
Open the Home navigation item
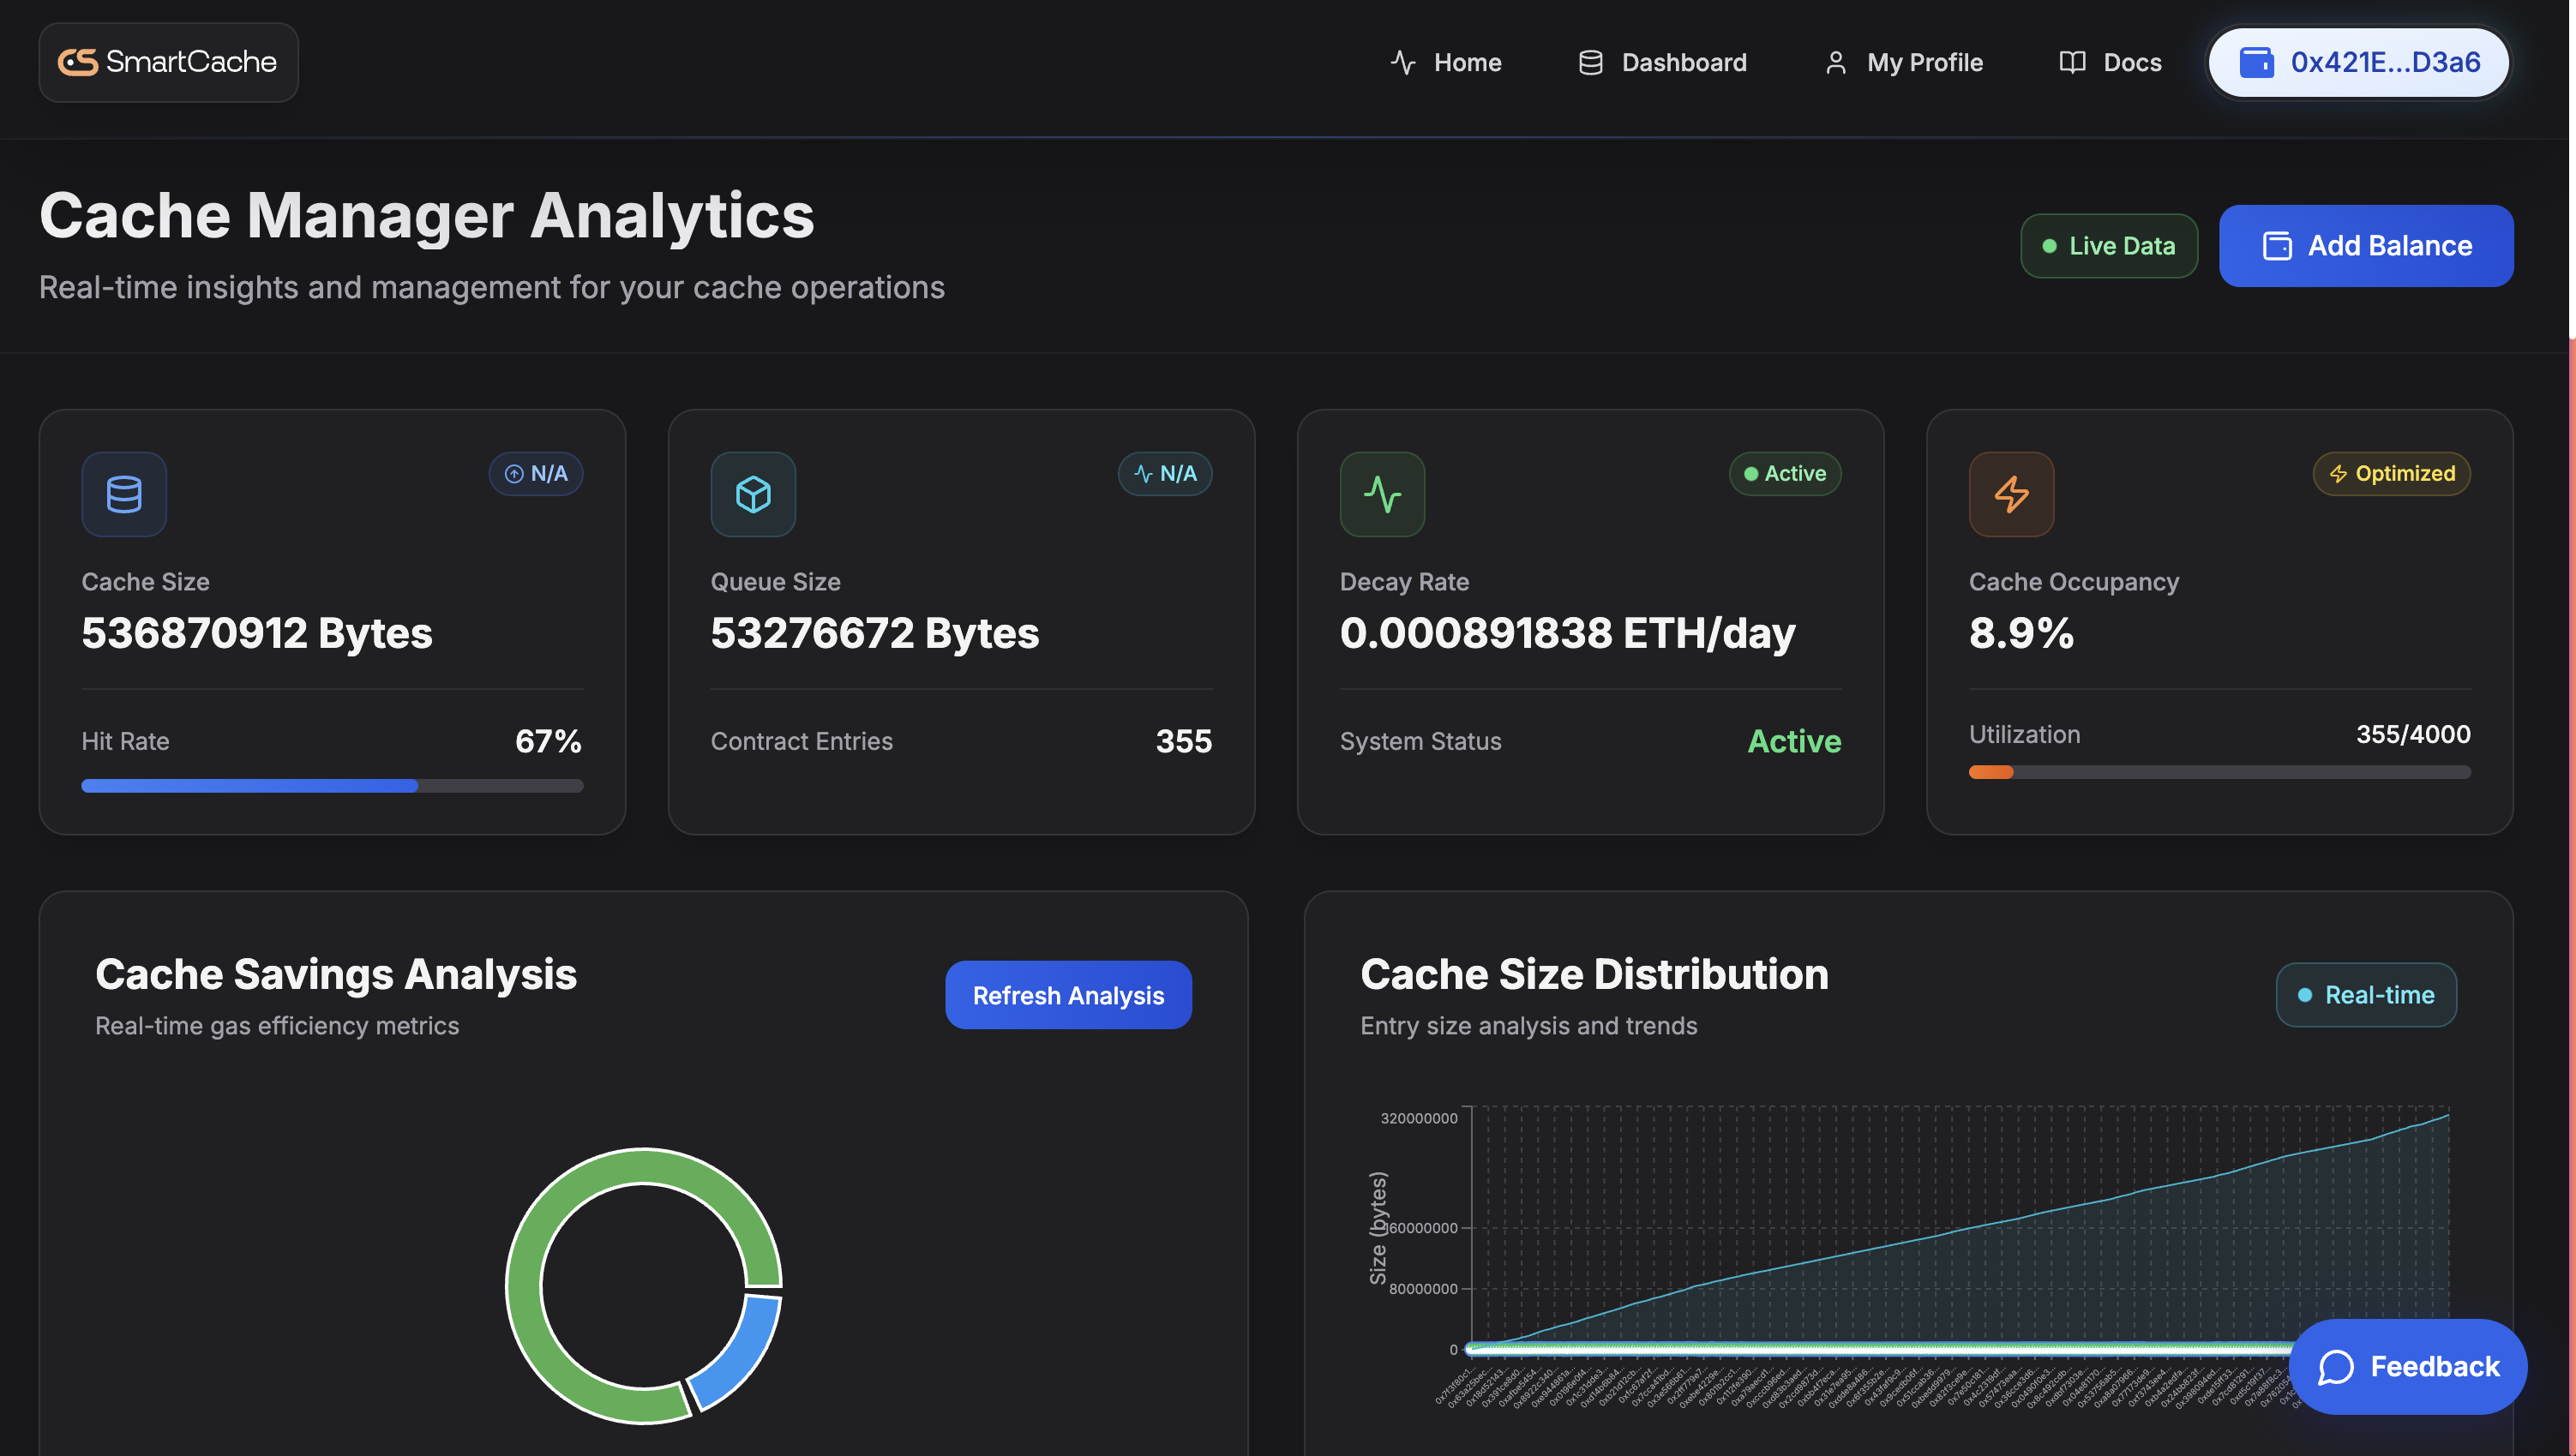1446,62
